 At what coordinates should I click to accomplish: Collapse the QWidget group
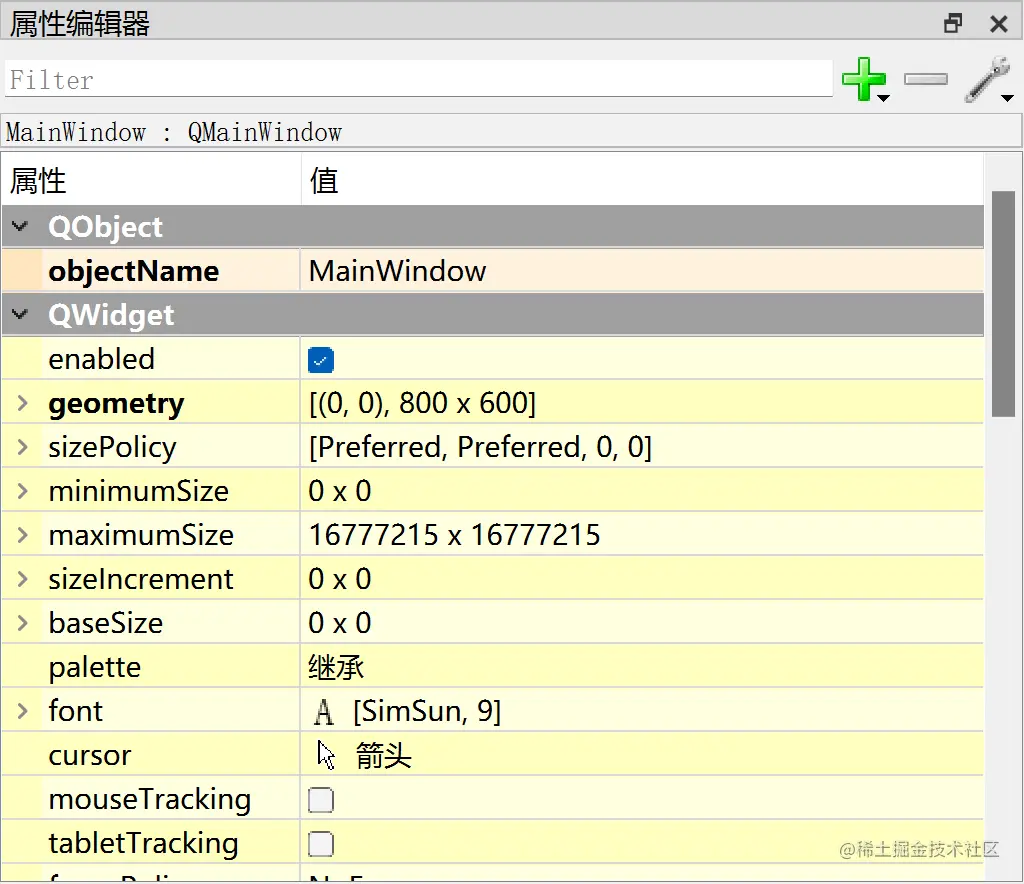pyautogui.click(x=20, y=315)
